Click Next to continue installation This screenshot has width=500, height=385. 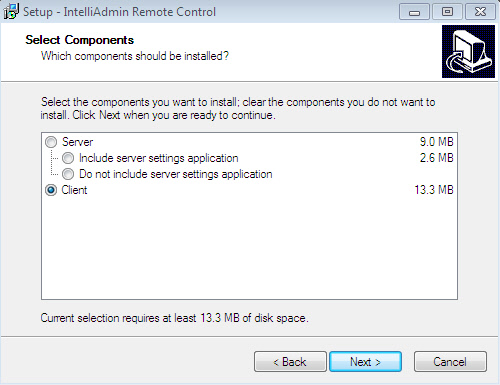(365, 362)
